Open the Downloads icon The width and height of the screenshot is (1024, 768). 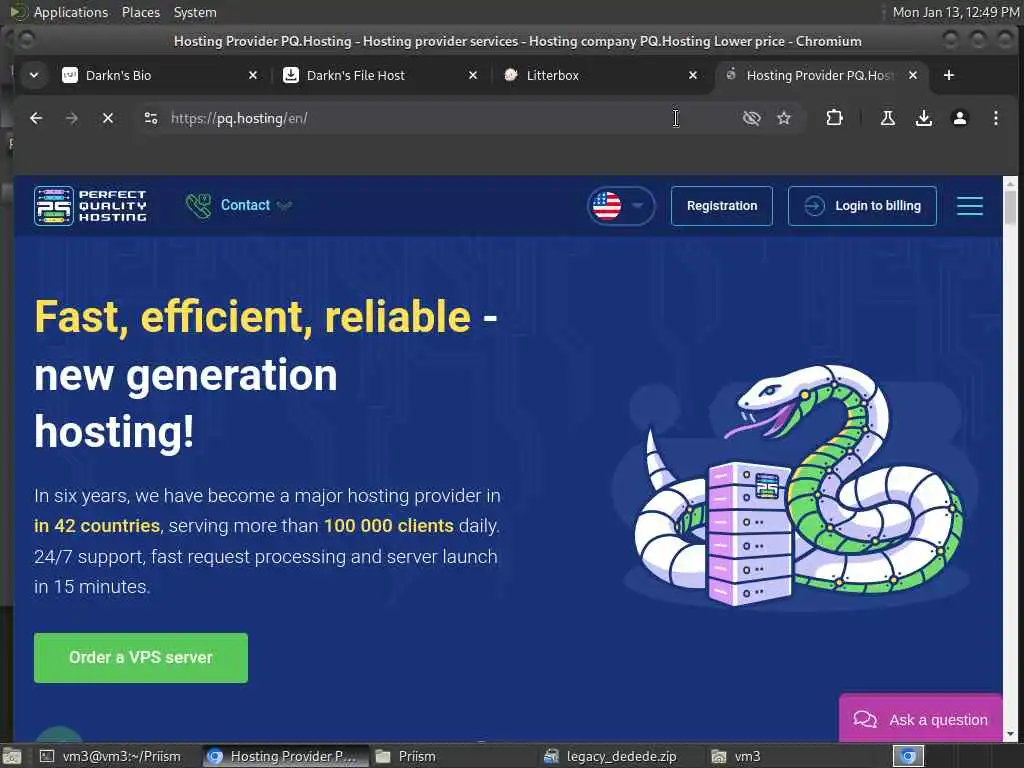point(923,118)
